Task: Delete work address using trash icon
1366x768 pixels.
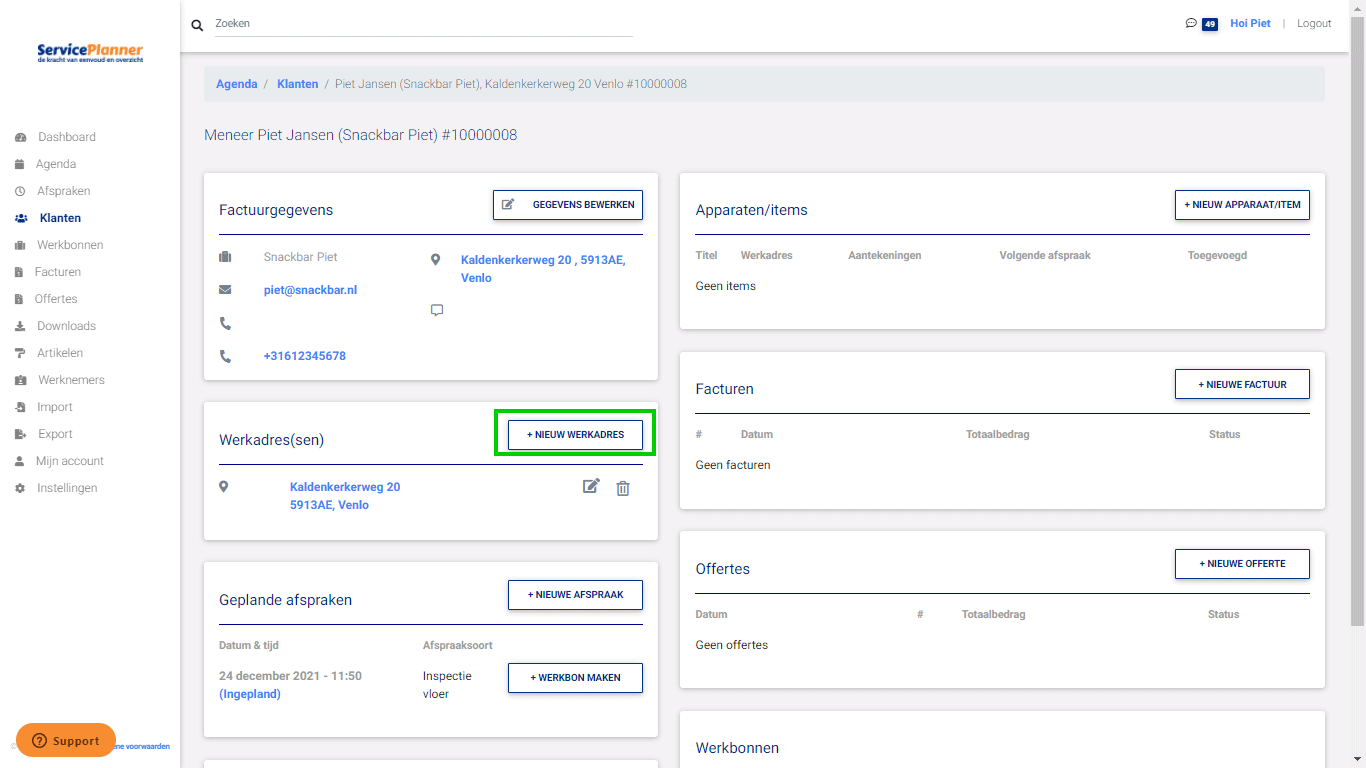Action: pyautogui.click(x=623, y=488)
